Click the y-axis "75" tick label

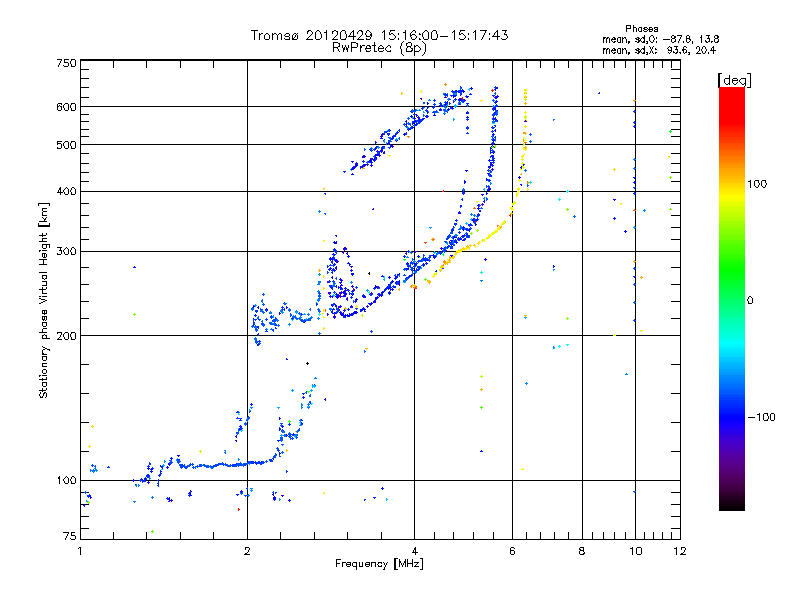click(70, 536)
